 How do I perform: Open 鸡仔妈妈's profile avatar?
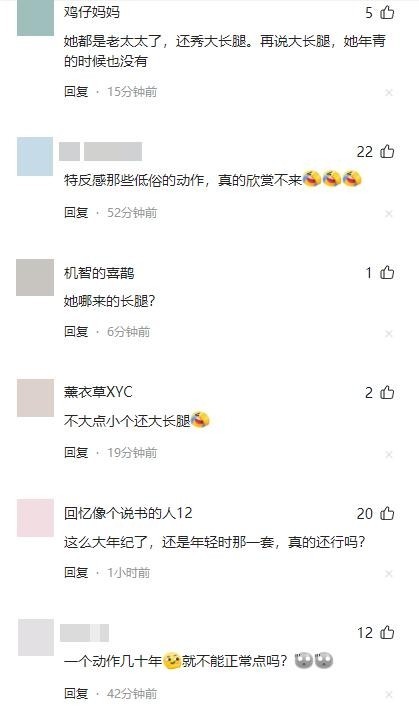[35, 18]
